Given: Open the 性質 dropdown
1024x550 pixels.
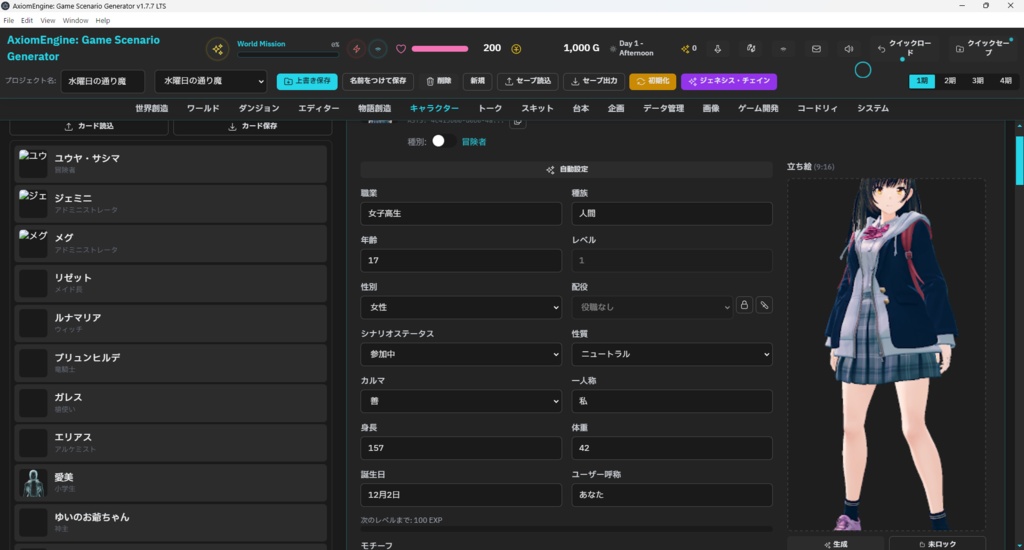Looking at the screenshot, I should click(x=672, y=354).
